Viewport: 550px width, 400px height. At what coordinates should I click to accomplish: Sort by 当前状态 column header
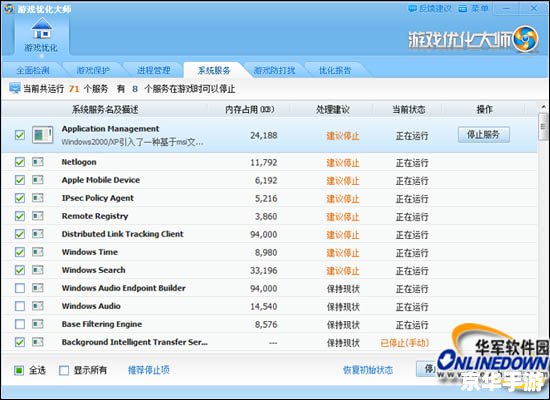[x=409, y=109]
